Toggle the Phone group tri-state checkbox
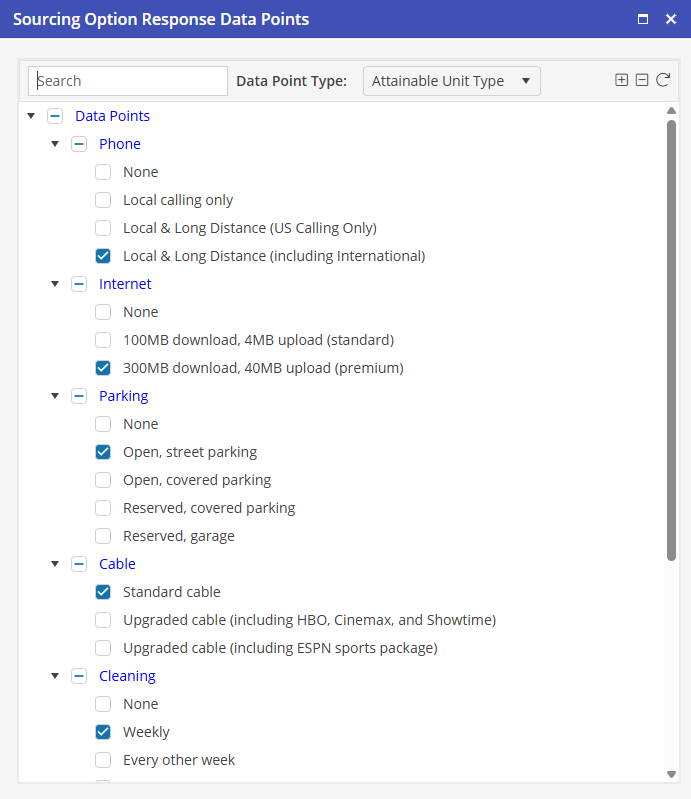Screen dimensions: 691x799 tap(79, 144)
